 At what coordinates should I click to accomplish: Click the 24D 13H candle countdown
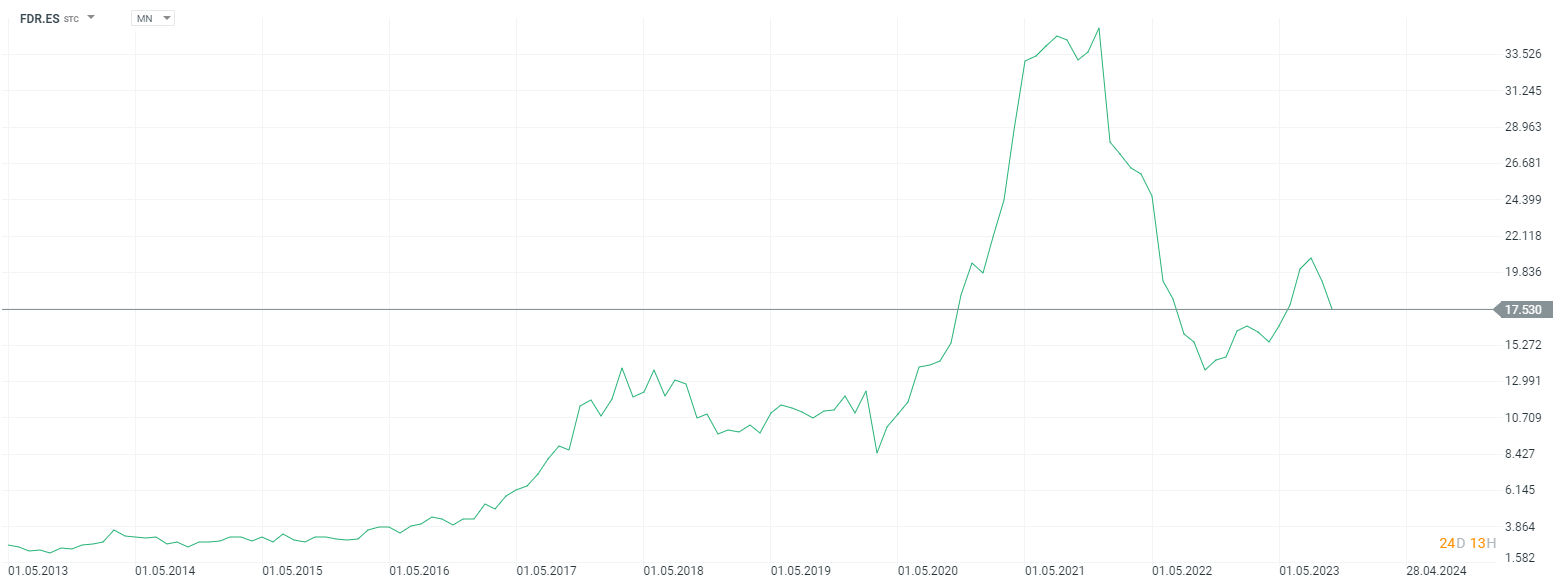[x=1467, y=543]
